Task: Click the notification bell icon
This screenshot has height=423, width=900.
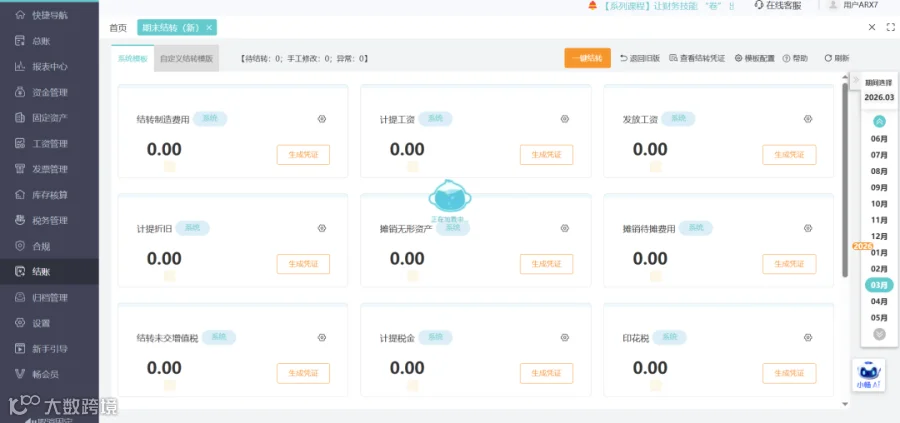Action: (592, 6)
